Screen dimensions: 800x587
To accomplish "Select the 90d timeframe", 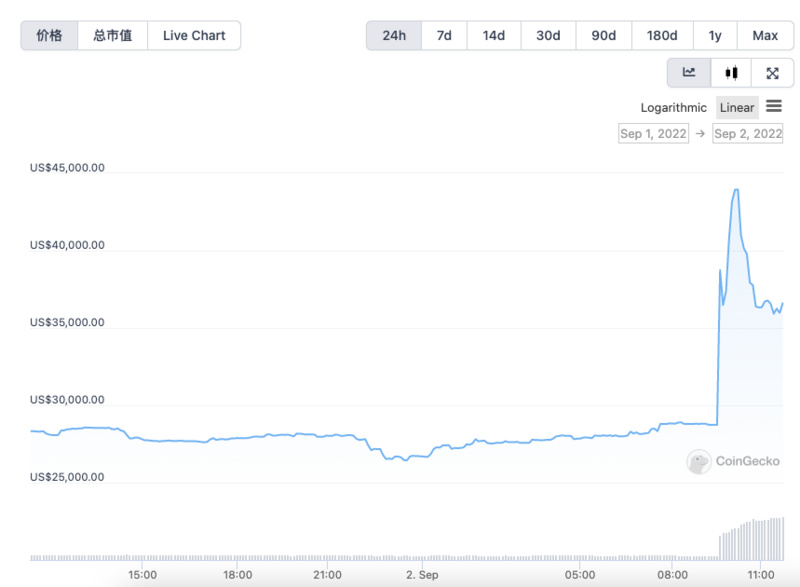I will [603, 35].
